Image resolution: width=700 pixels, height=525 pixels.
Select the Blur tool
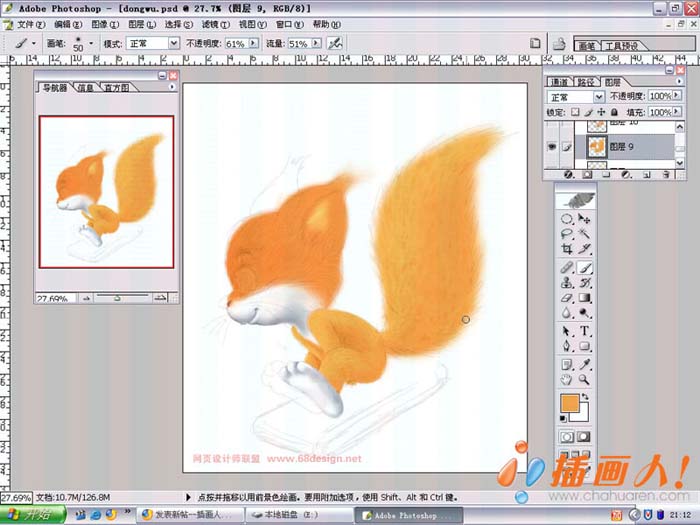point(567,313)
